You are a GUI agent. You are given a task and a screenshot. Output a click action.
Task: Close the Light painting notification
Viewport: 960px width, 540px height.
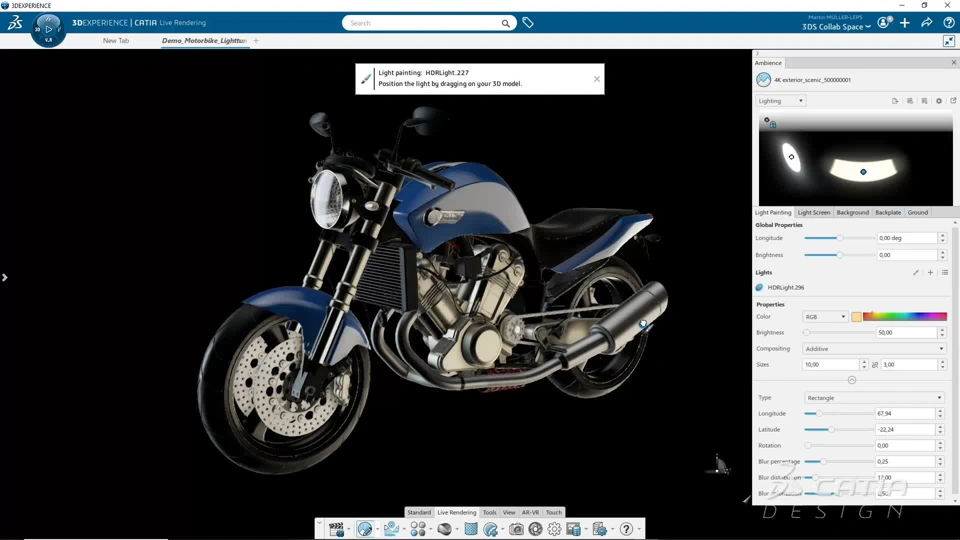pos(596,79)
